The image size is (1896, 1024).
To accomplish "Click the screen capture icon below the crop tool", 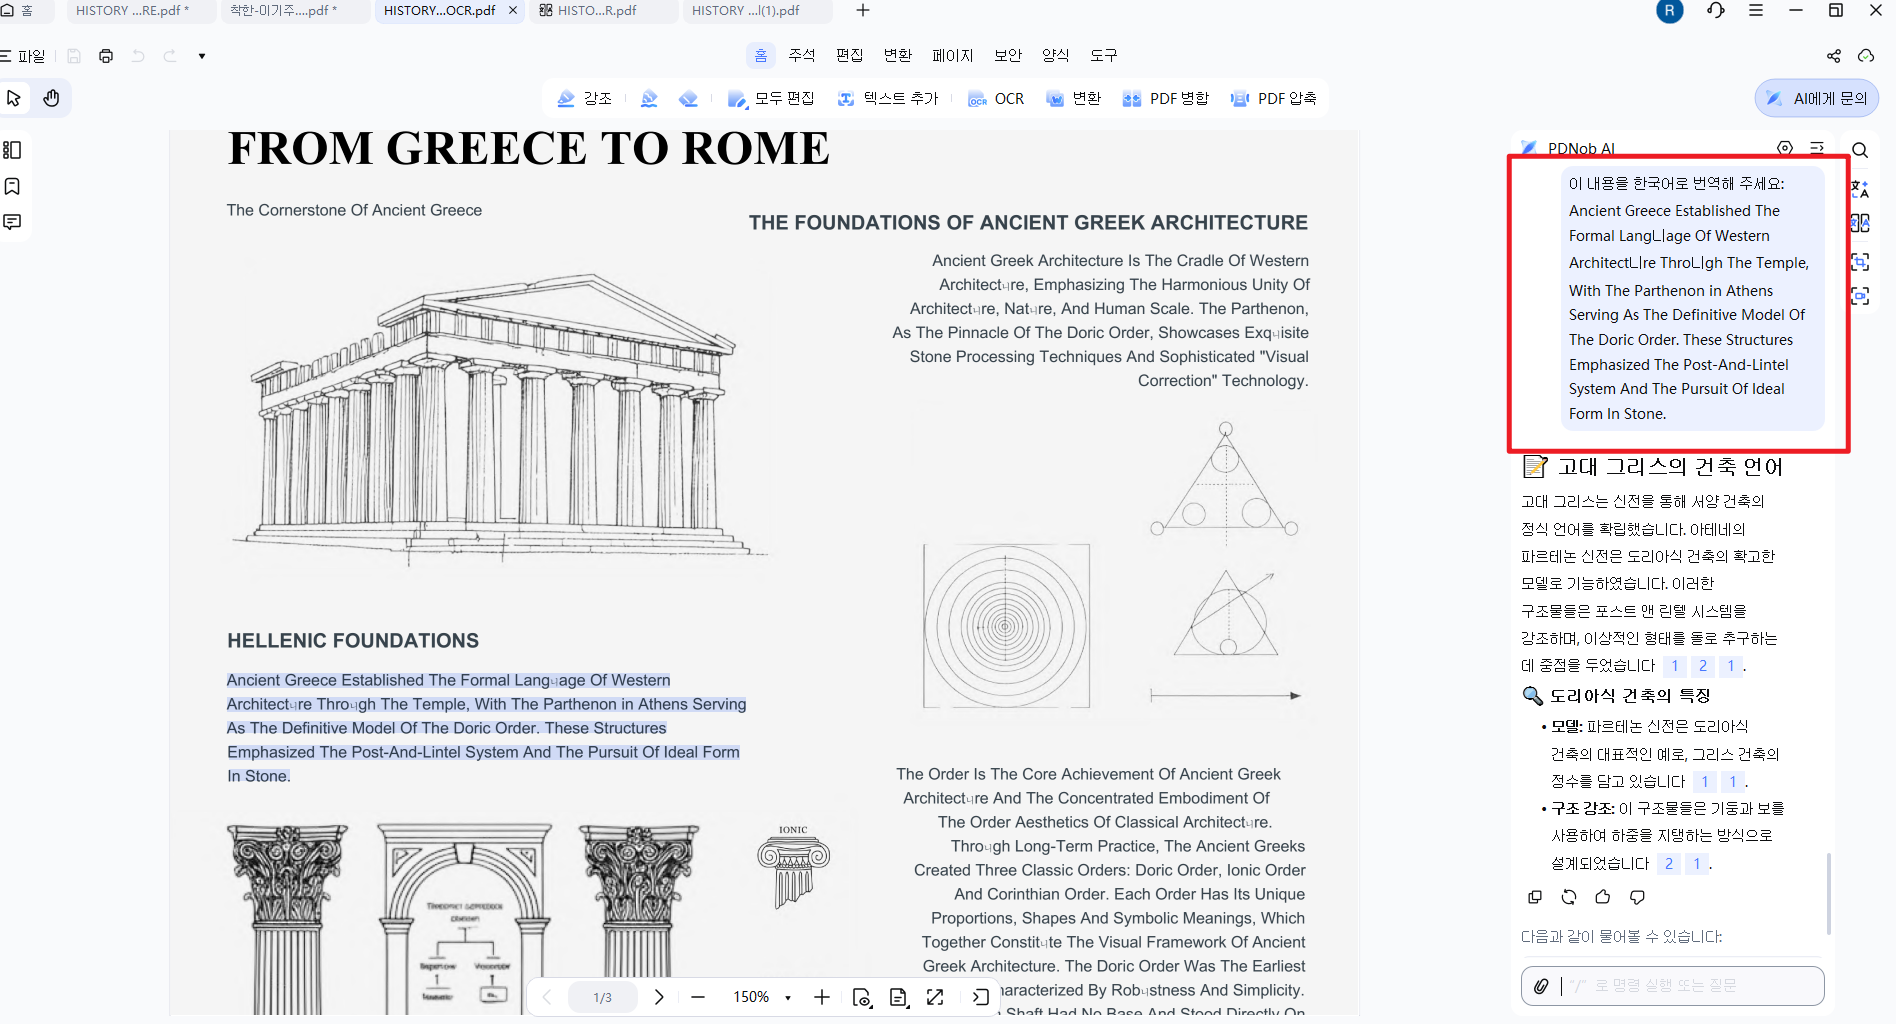I will pyautogui.click(x=1860, y=296).
